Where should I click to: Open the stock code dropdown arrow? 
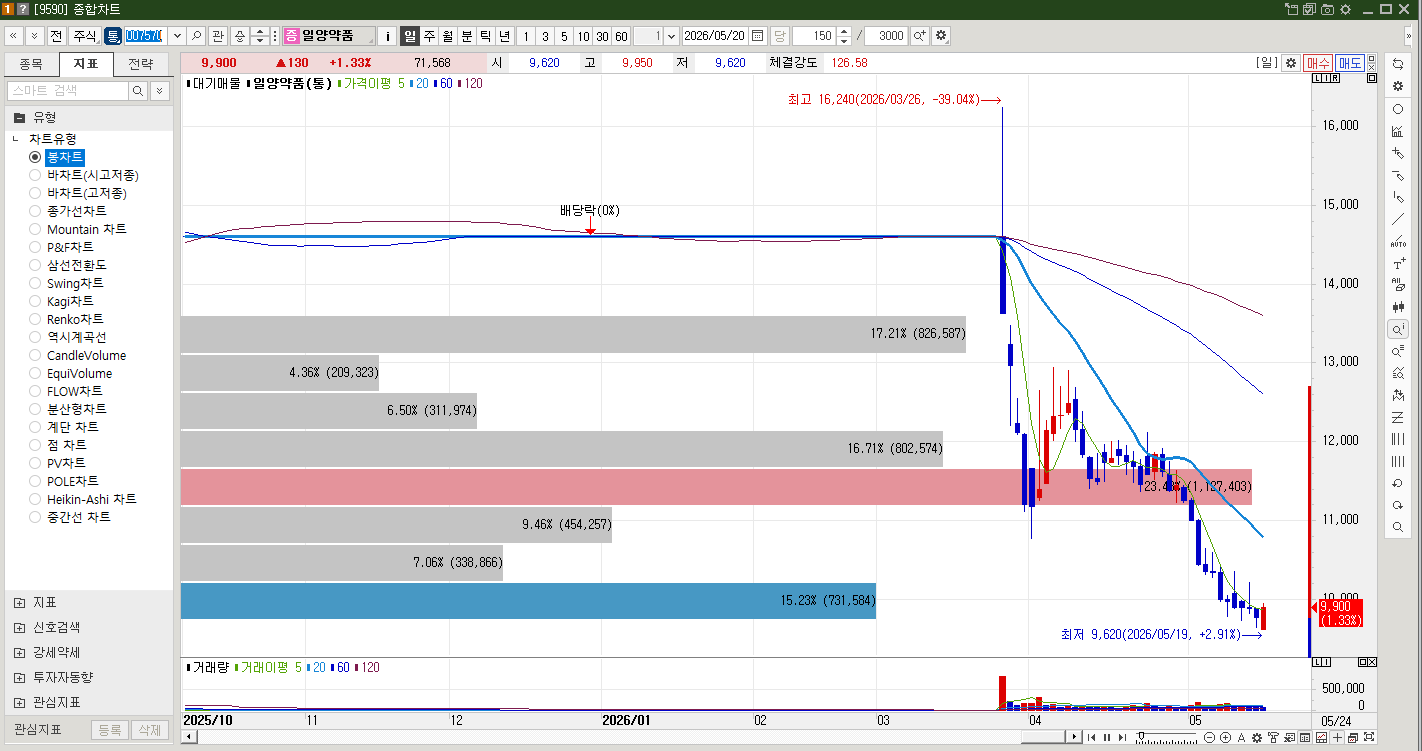coord(177,36)
